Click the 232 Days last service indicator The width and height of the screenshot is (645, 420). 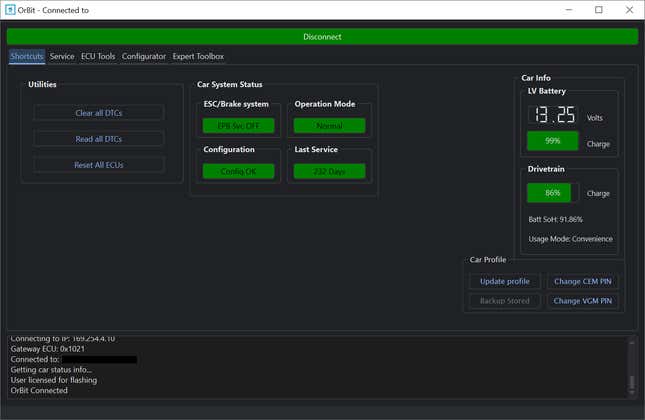click(329, 171)
